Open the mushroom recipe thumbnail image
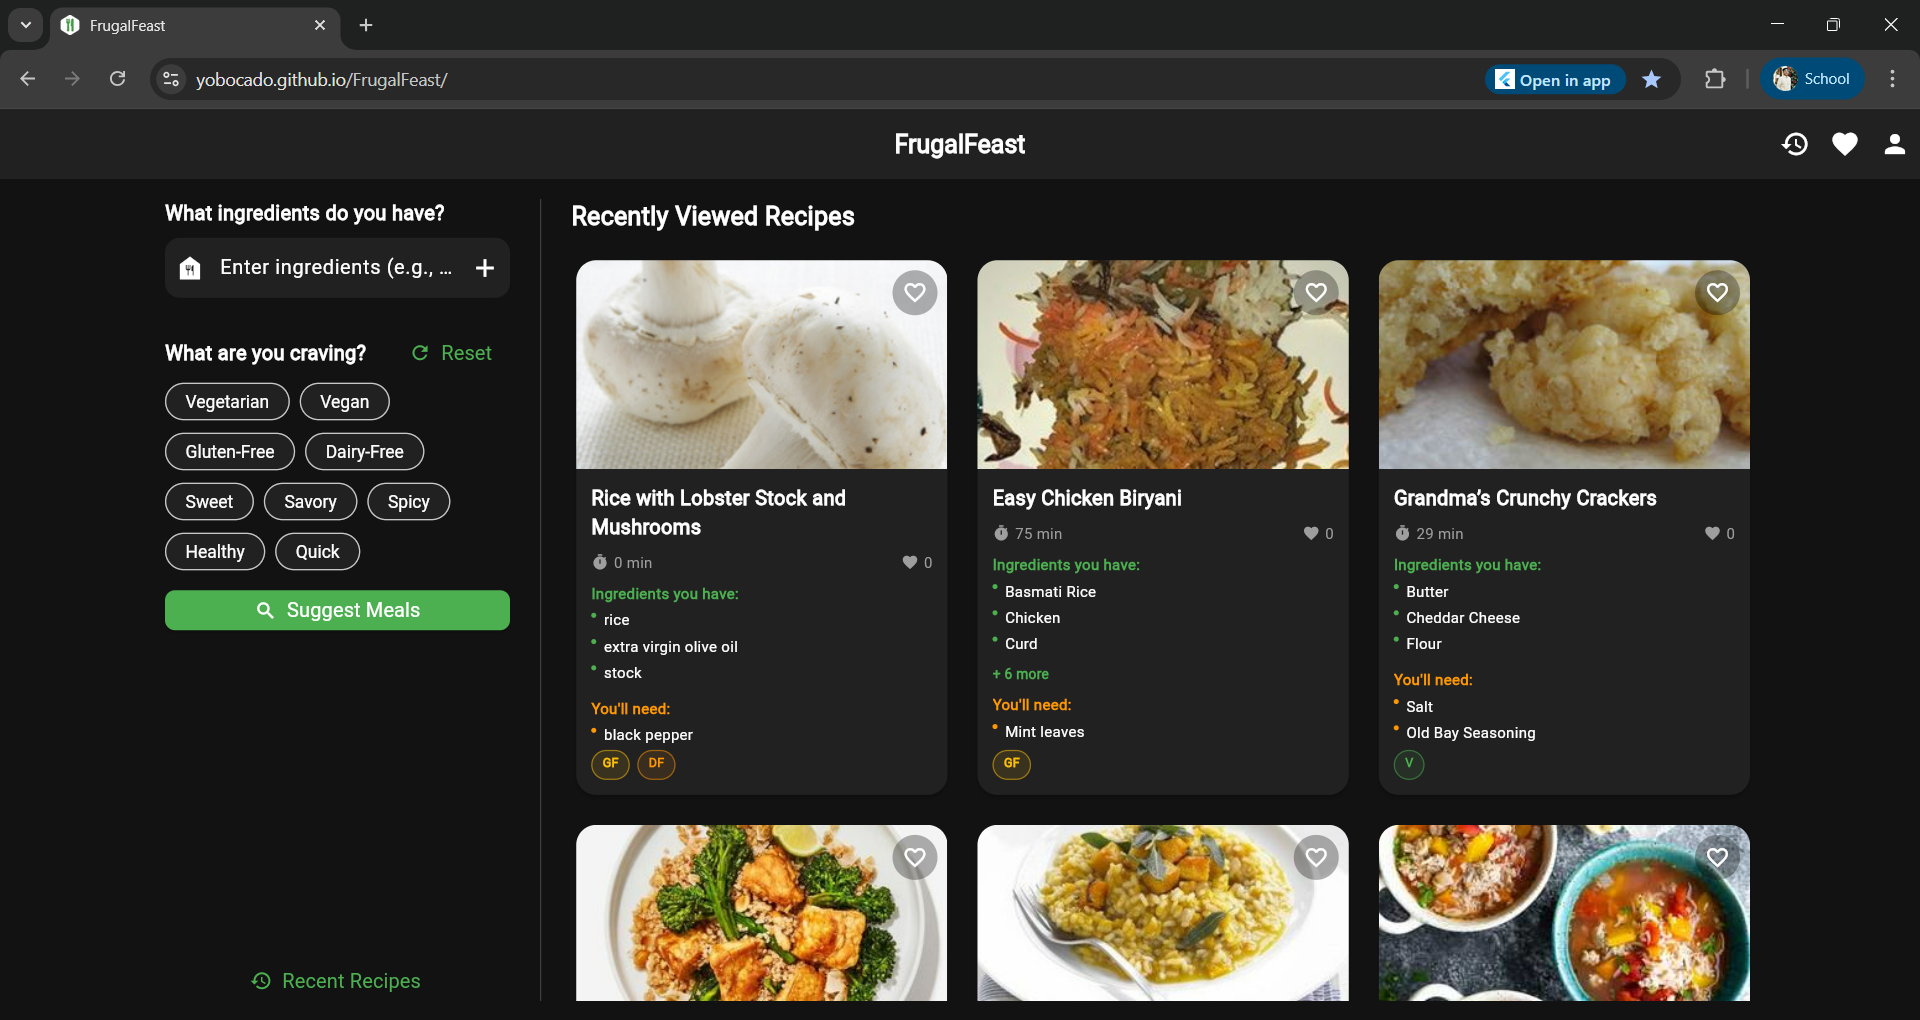The image size is (1920, 1020). [761, 365]
